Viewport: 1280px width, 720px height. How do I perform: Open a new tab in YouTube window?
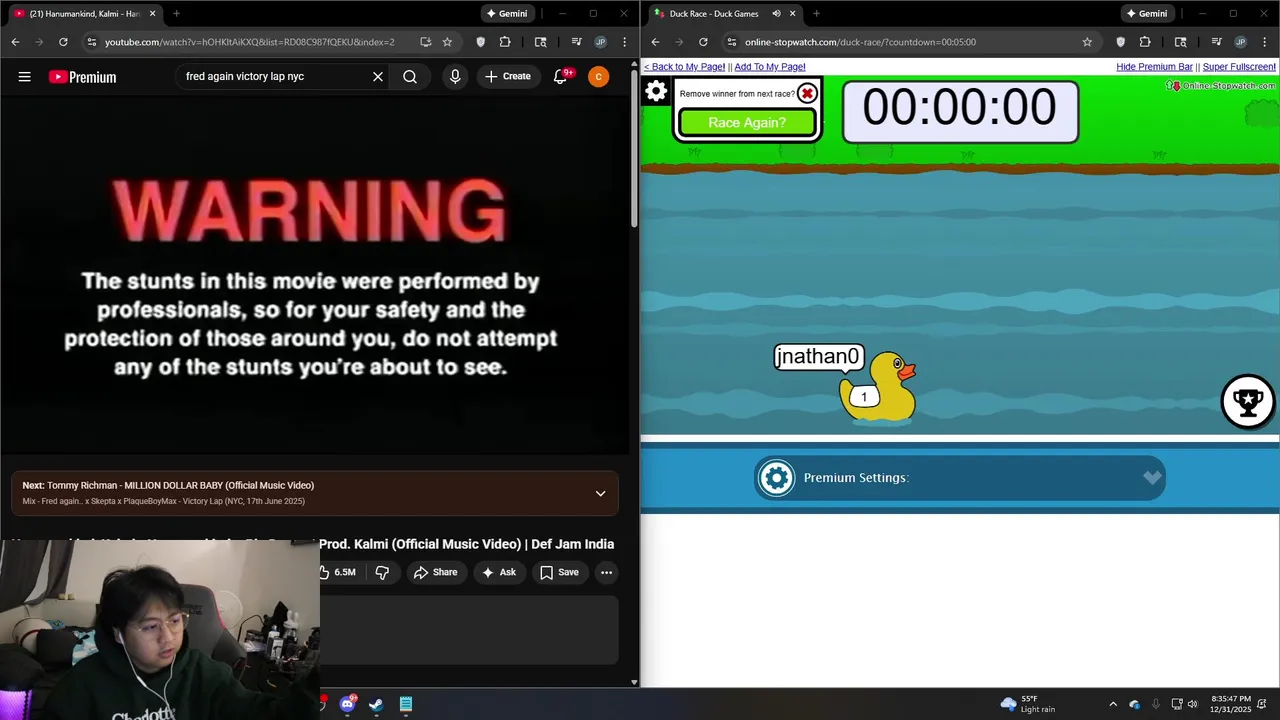176,14
